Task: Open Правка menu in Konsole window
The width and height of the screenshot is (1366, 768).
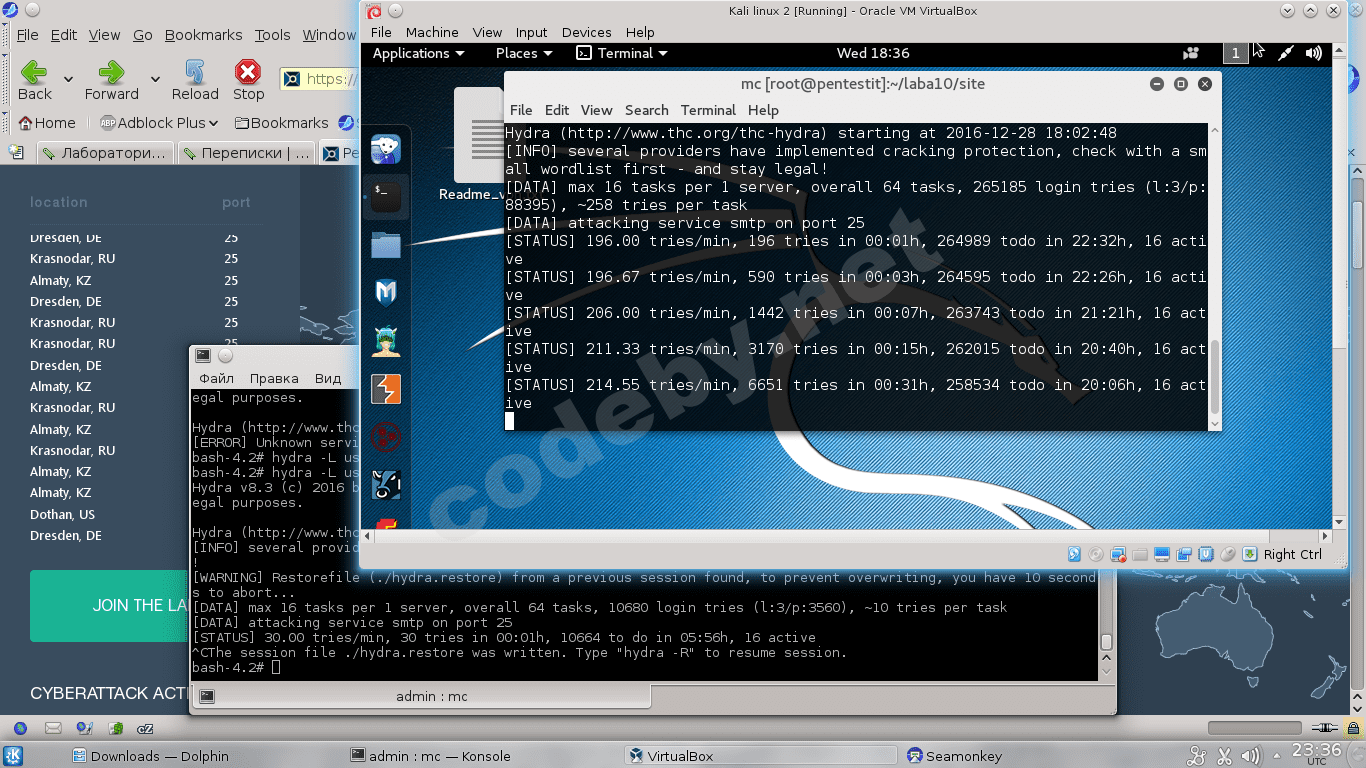Action: pyautogui.click(x=274, y=379)
